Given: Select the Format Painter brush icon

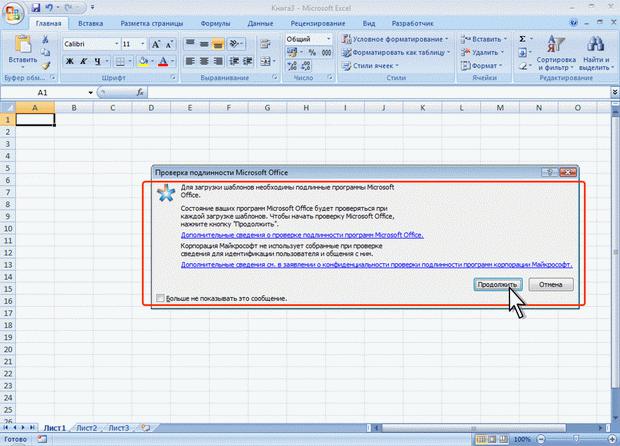Looking at the screenshot, I should (46, 66).
